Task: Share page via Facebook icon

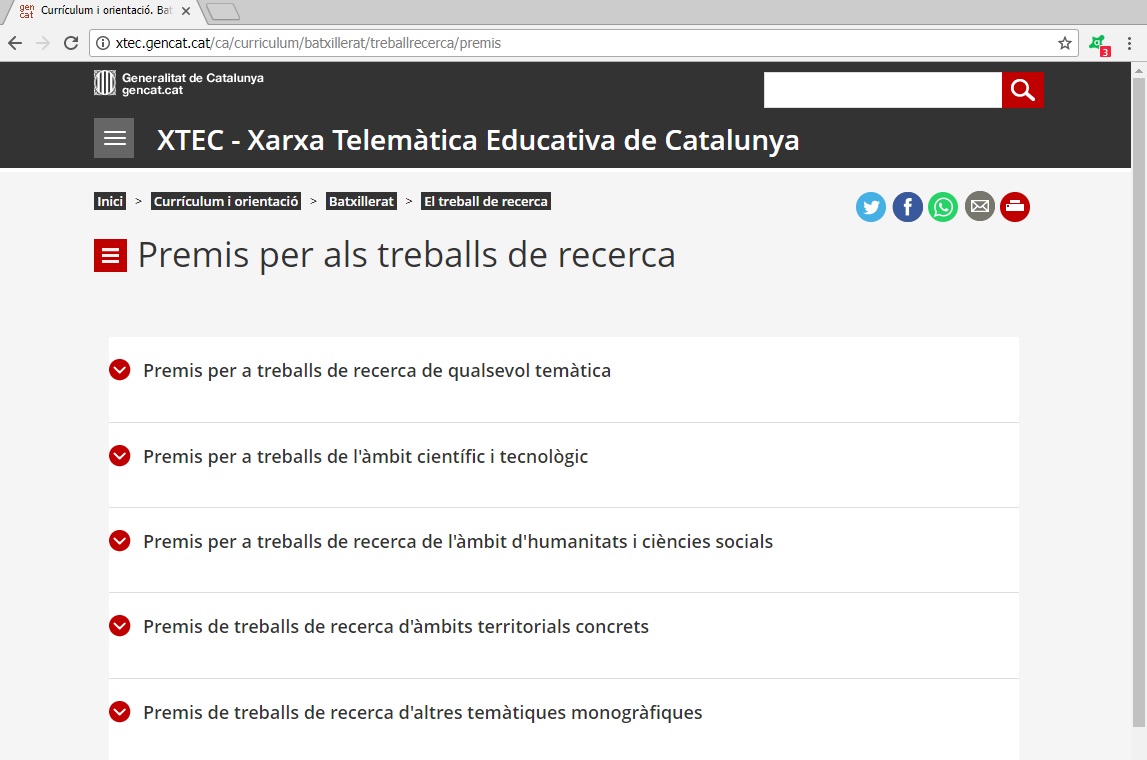Action: (907, 207)
